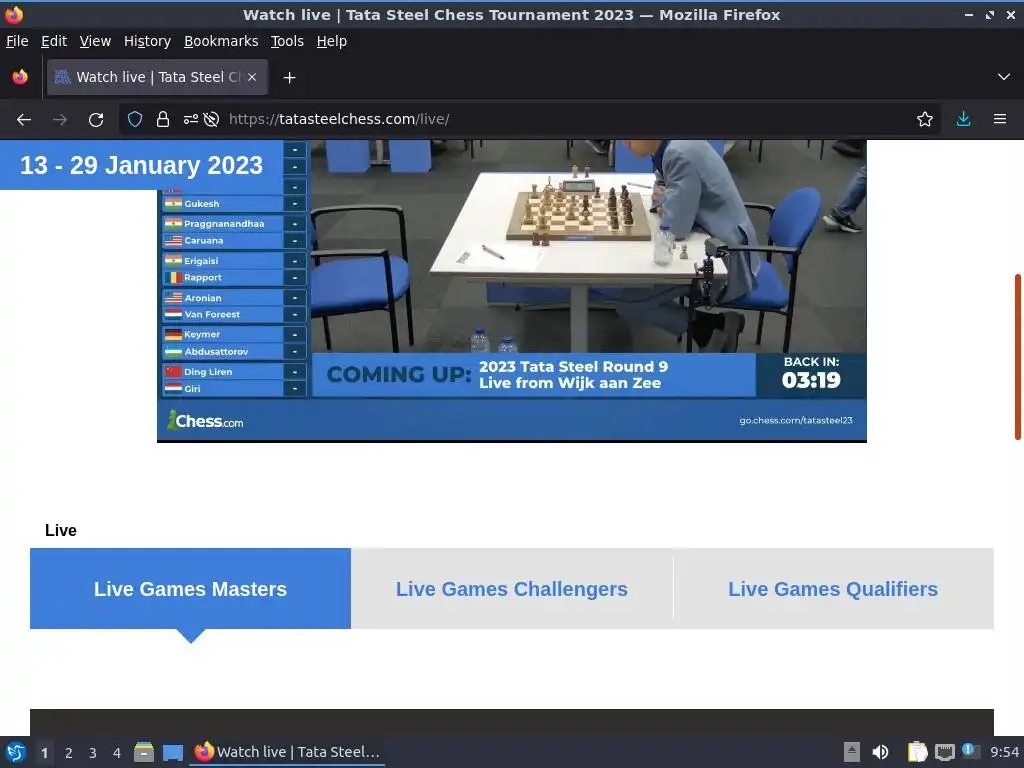Open the network tray icon
1024x768 pixels.
[944, 752]
